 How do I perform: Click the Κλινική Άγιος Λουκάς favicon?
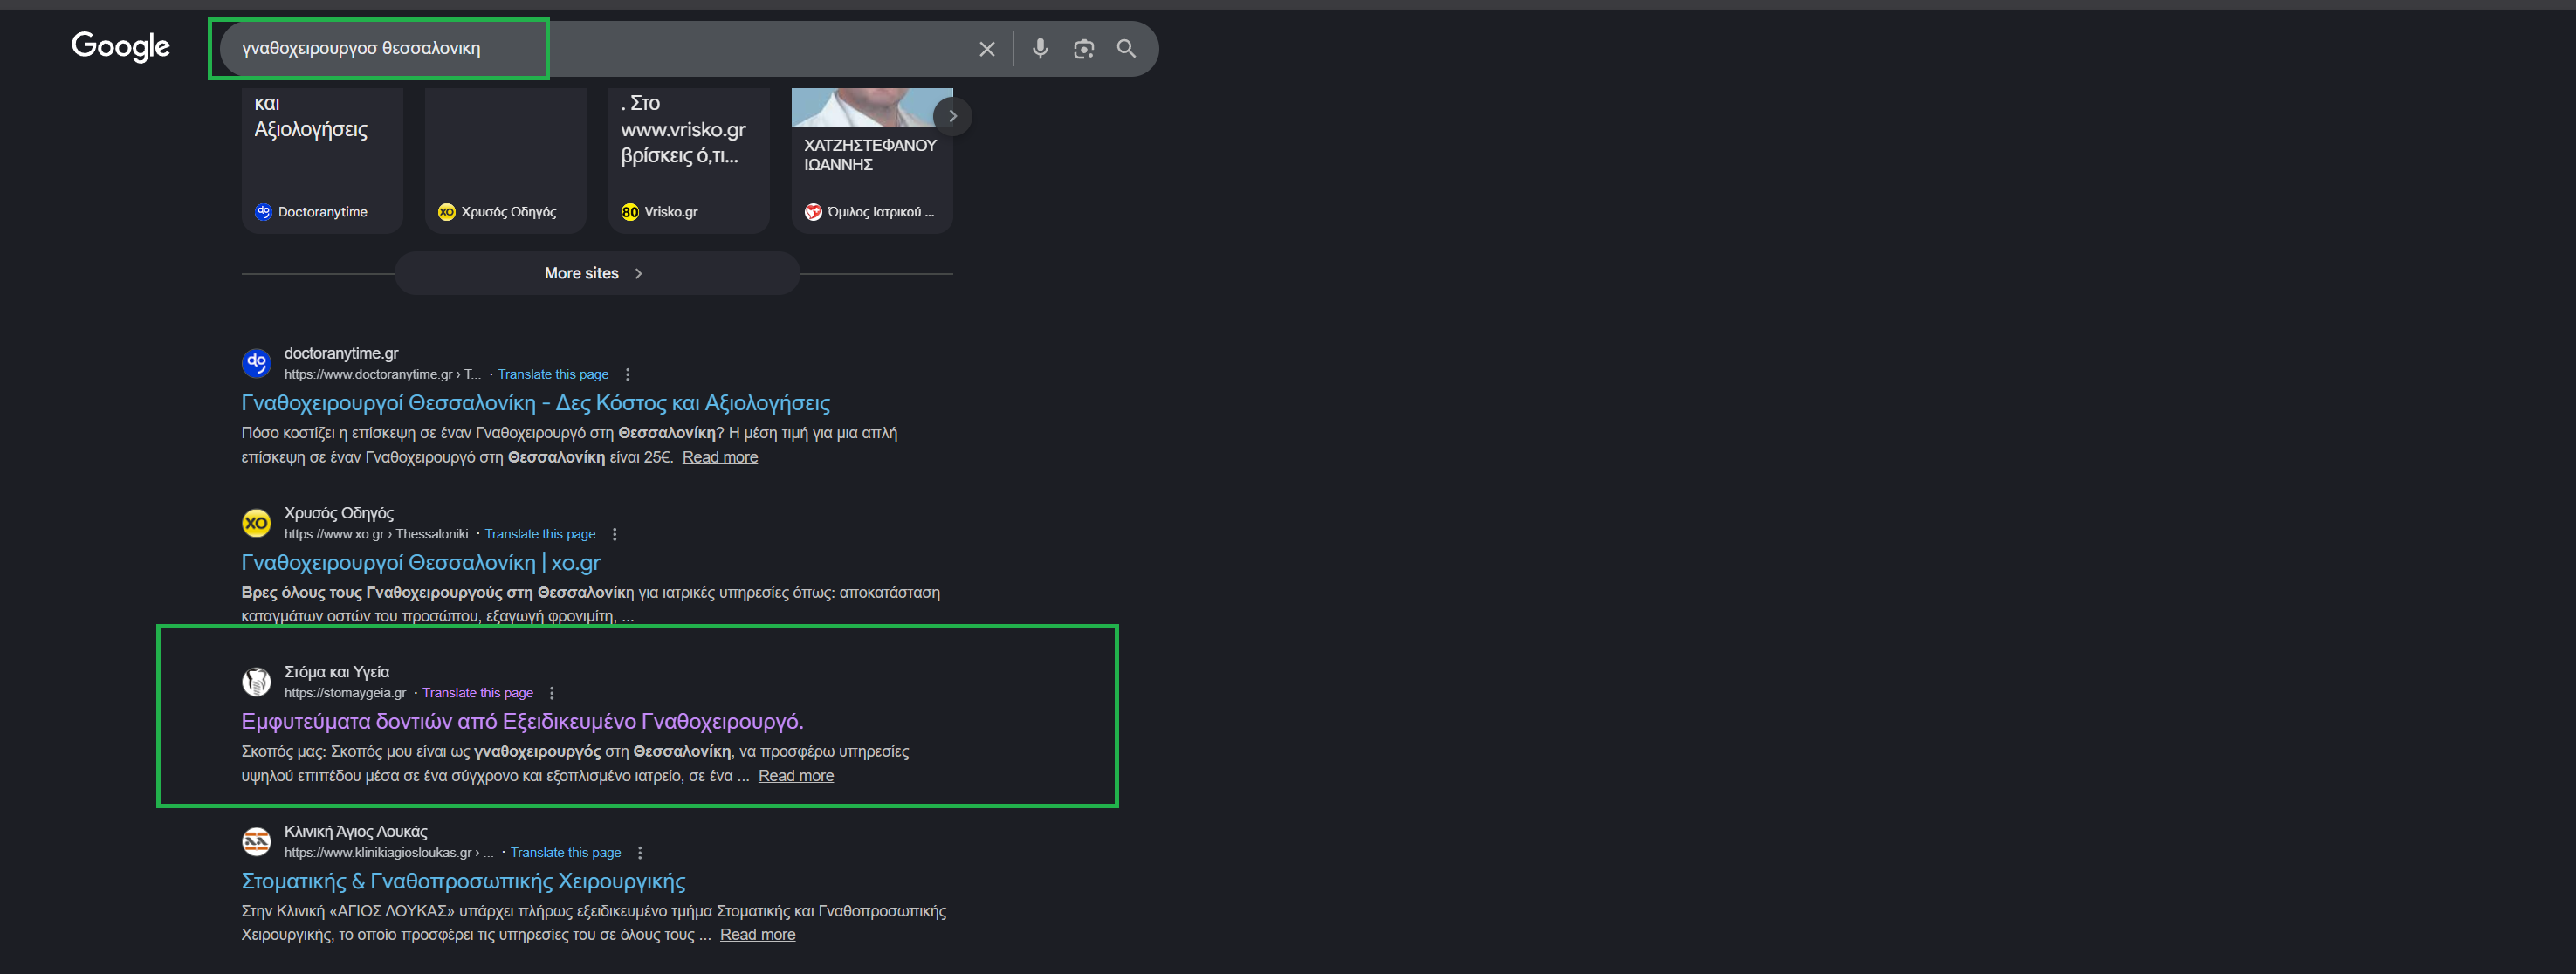[x=257, y=842]
